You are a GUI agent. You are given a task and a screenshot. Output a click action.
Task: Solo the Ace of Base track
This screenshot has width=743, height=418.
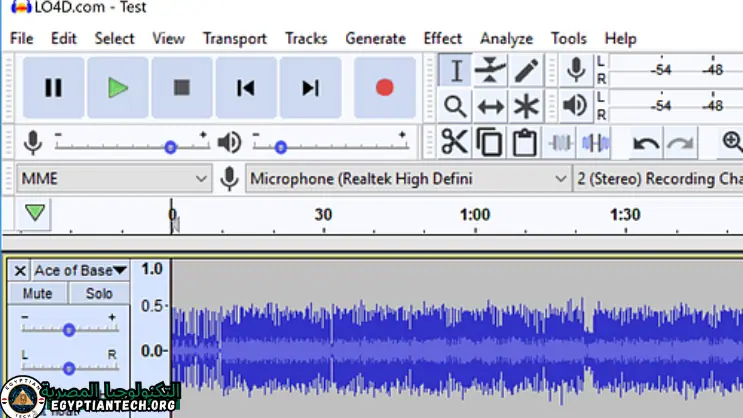(99, 293)
